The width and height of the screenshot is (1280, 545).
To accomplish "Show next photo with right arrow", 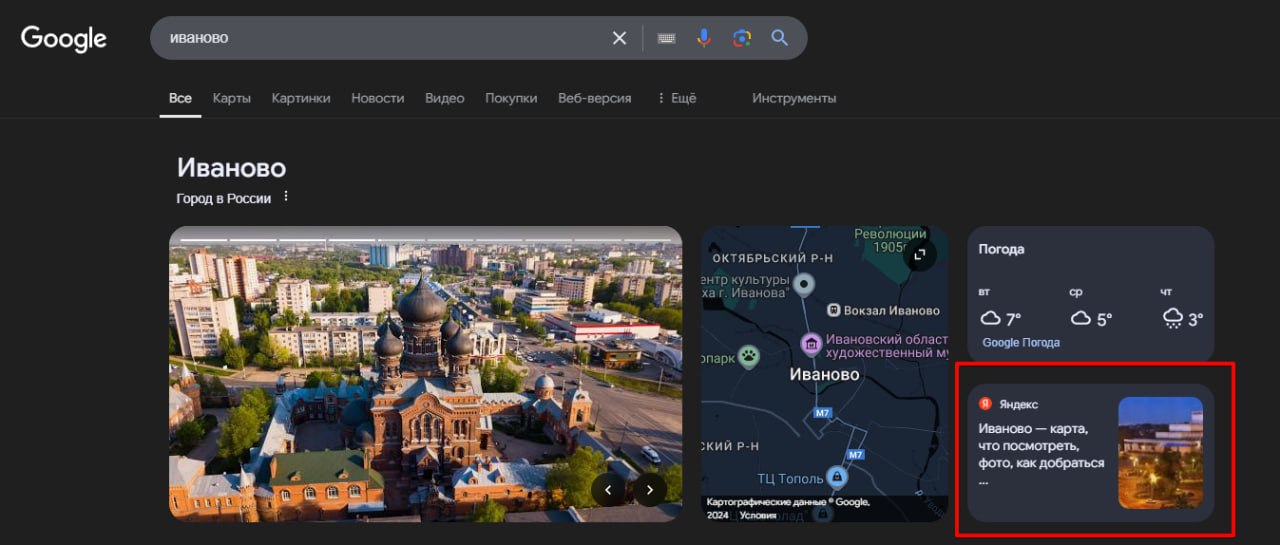I will 651,490.
